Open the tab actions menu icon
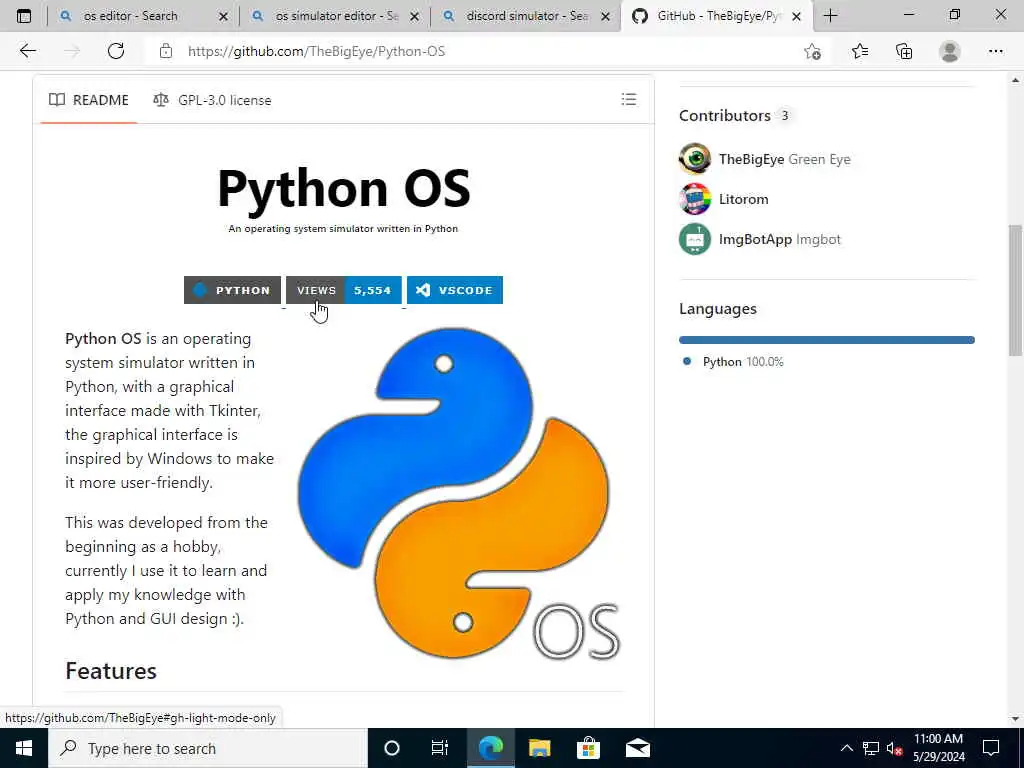The width and height of the screenshot is (1024, 768). click(24, 16)
